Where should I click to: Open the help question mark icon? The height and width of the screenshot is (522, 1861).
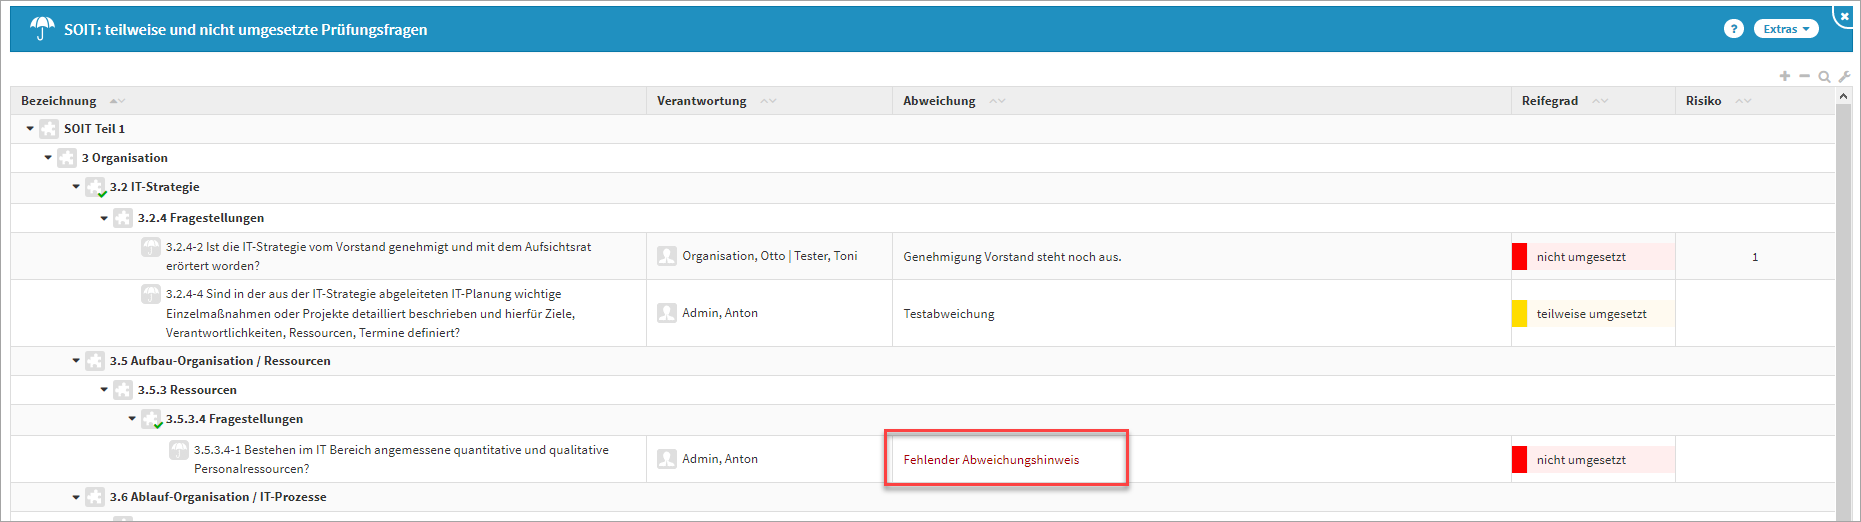1733,29
